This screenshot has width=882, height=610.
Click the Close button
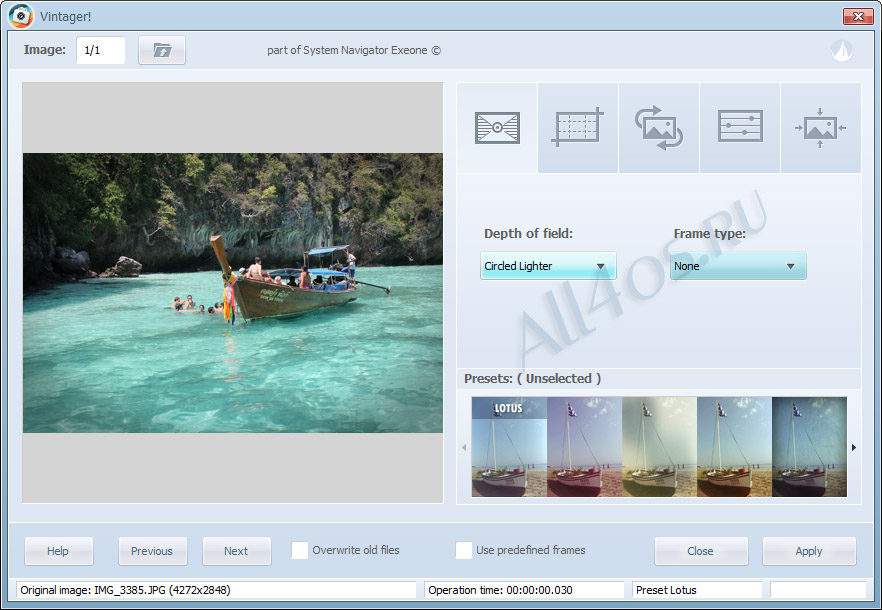coord(701,551)
